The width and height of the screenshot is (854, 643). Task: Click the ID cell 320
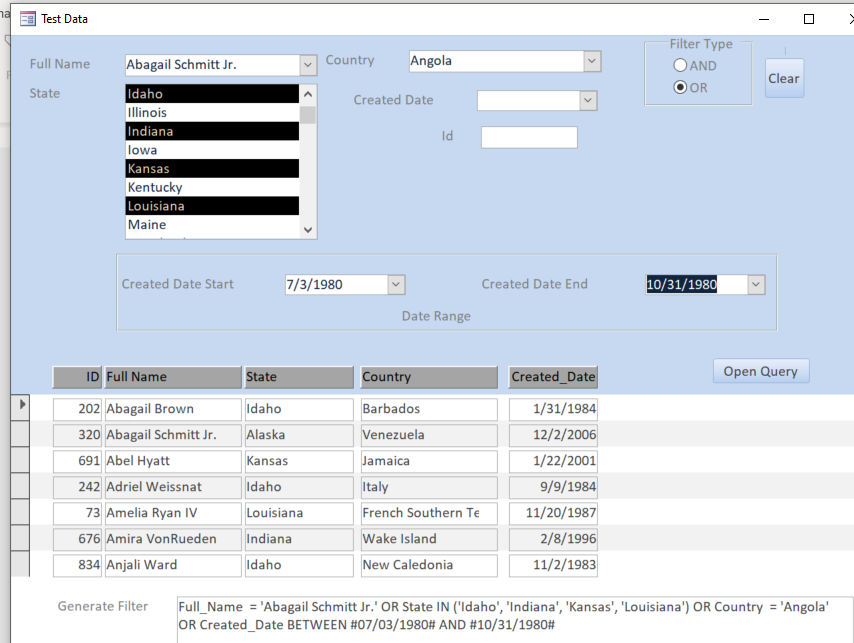(x=77, y=435)
